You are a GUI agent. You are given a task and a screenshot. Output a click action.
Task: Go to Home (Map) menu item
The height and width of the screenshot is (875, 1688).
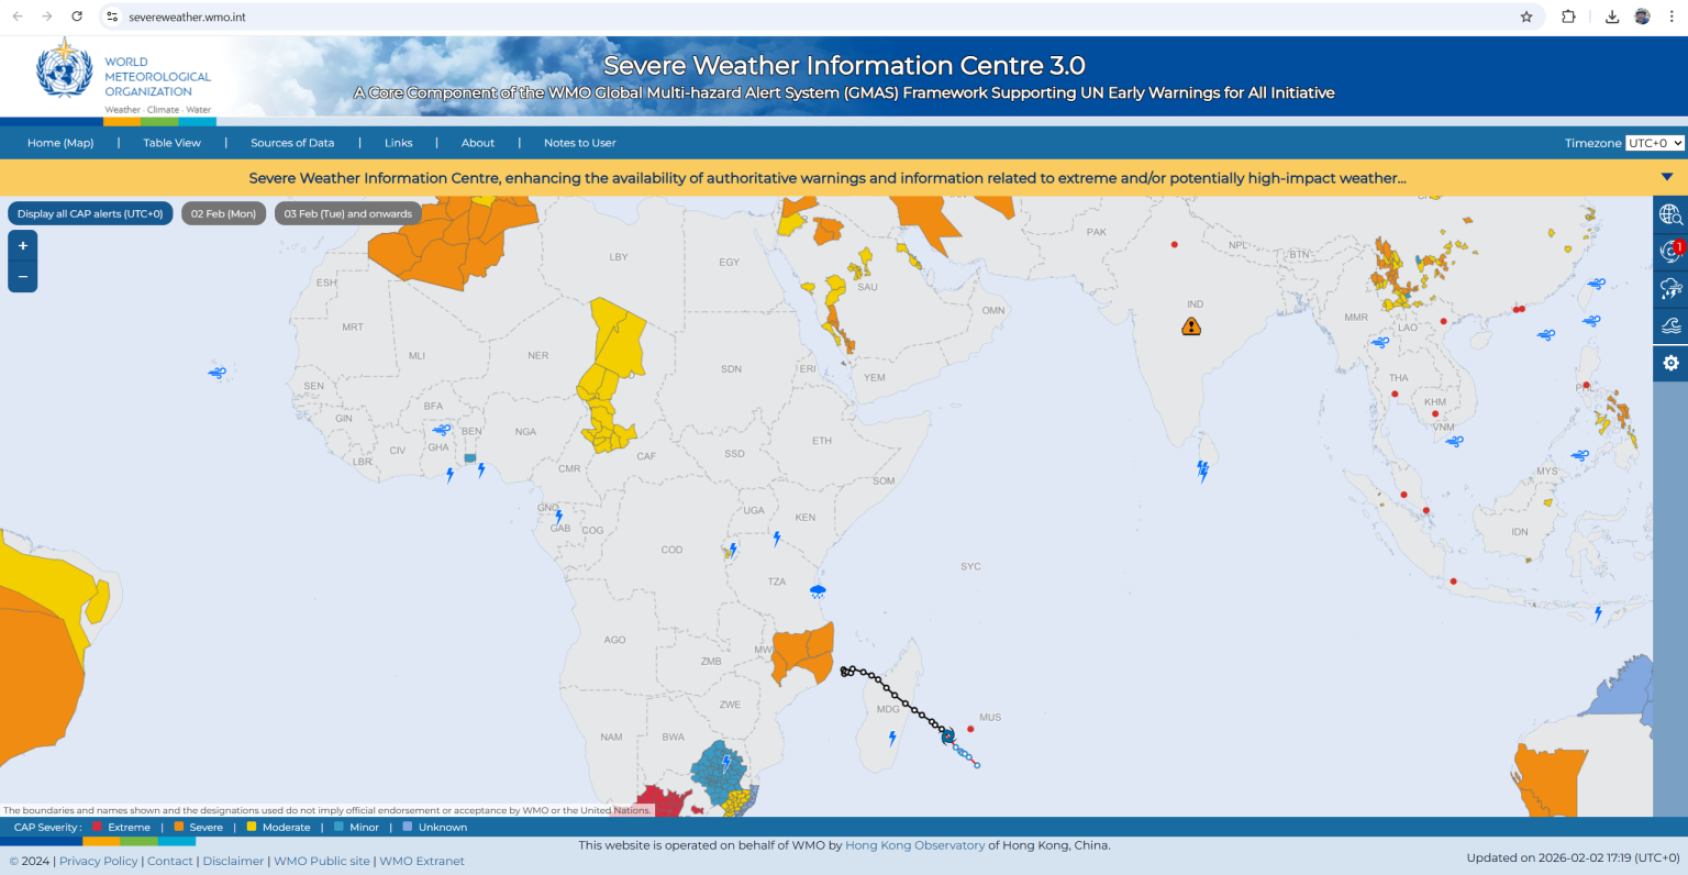(61, 143)
